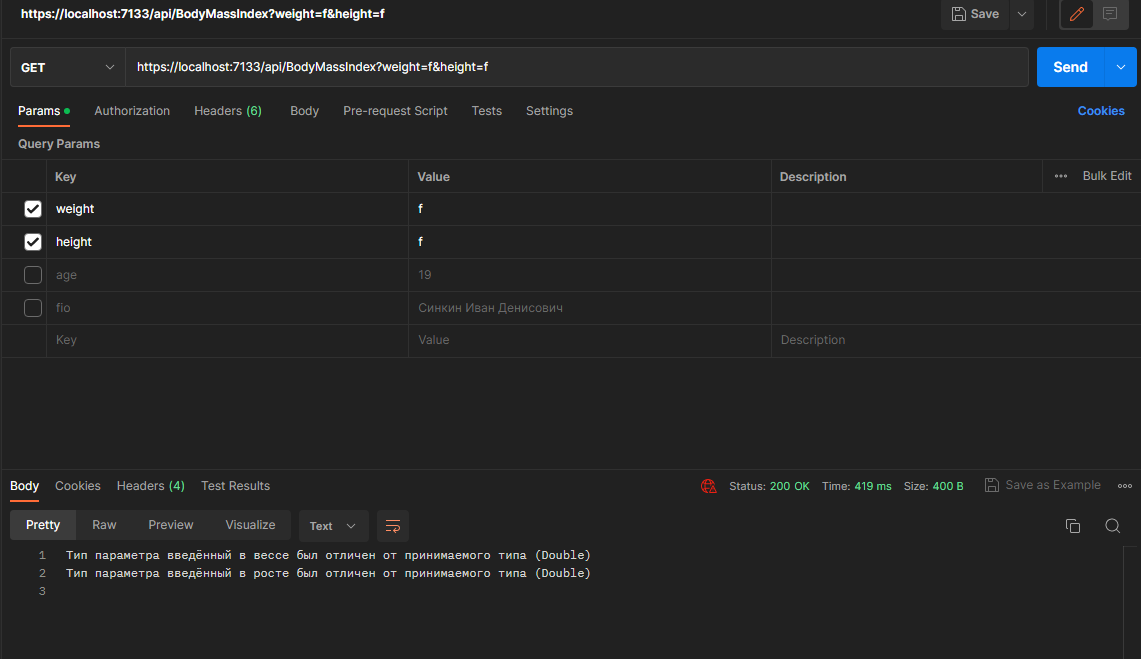This screenshot has height=659, width=1141.
Task: Enable the age parameter checkbox
Action: (x=32, y=274)
